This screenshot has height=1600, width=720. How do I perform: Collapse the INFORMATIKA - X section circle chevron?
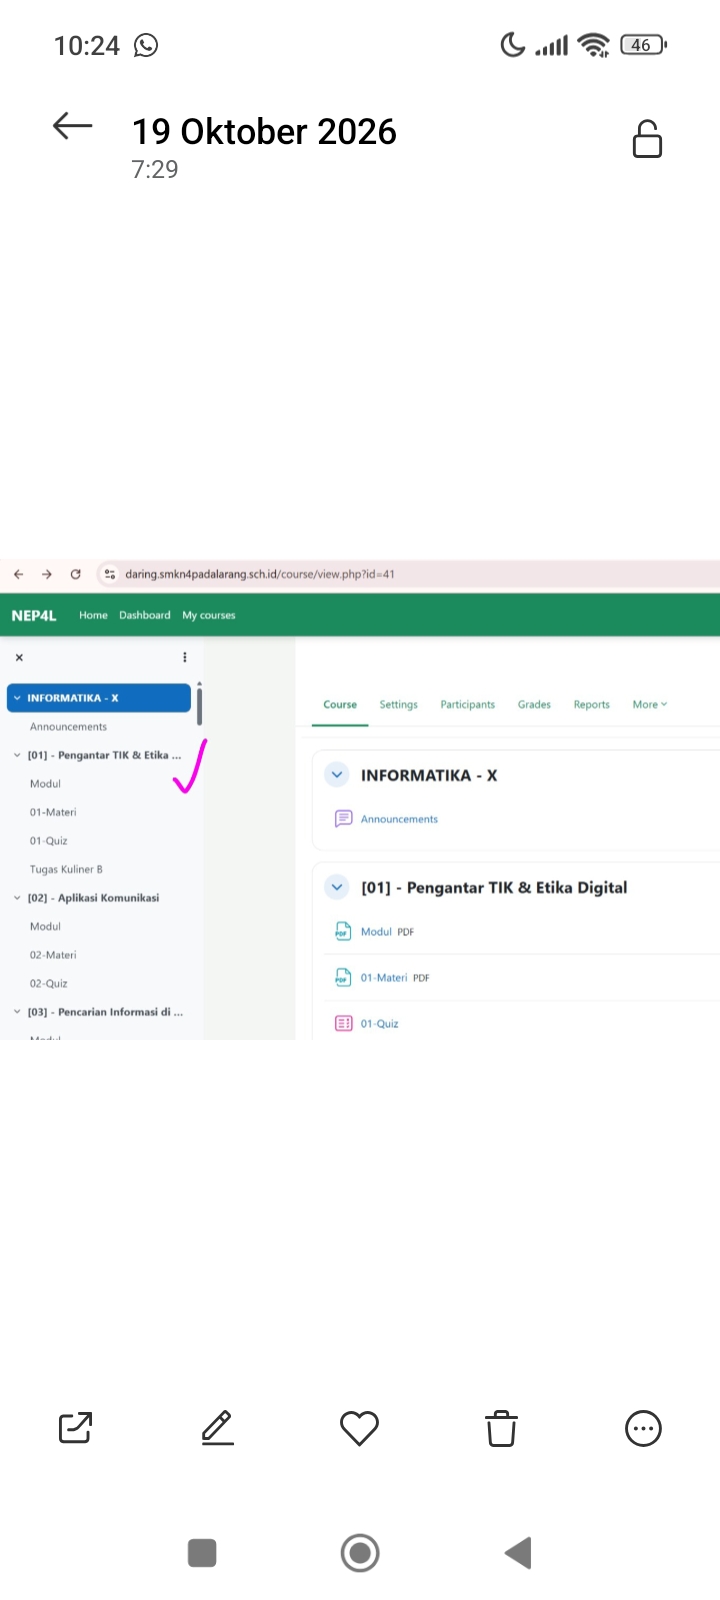pos(337,775)
